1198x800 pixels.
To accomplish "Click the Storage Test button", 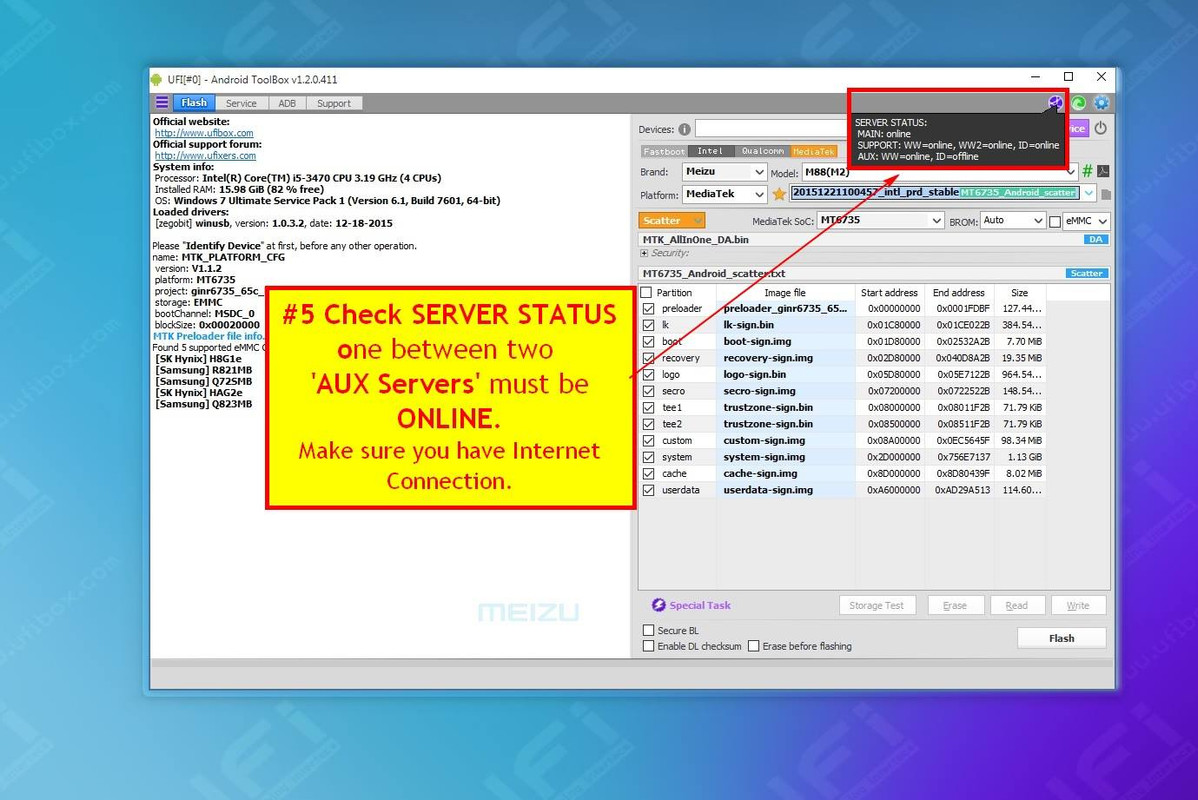I will [x=876, y=605].
